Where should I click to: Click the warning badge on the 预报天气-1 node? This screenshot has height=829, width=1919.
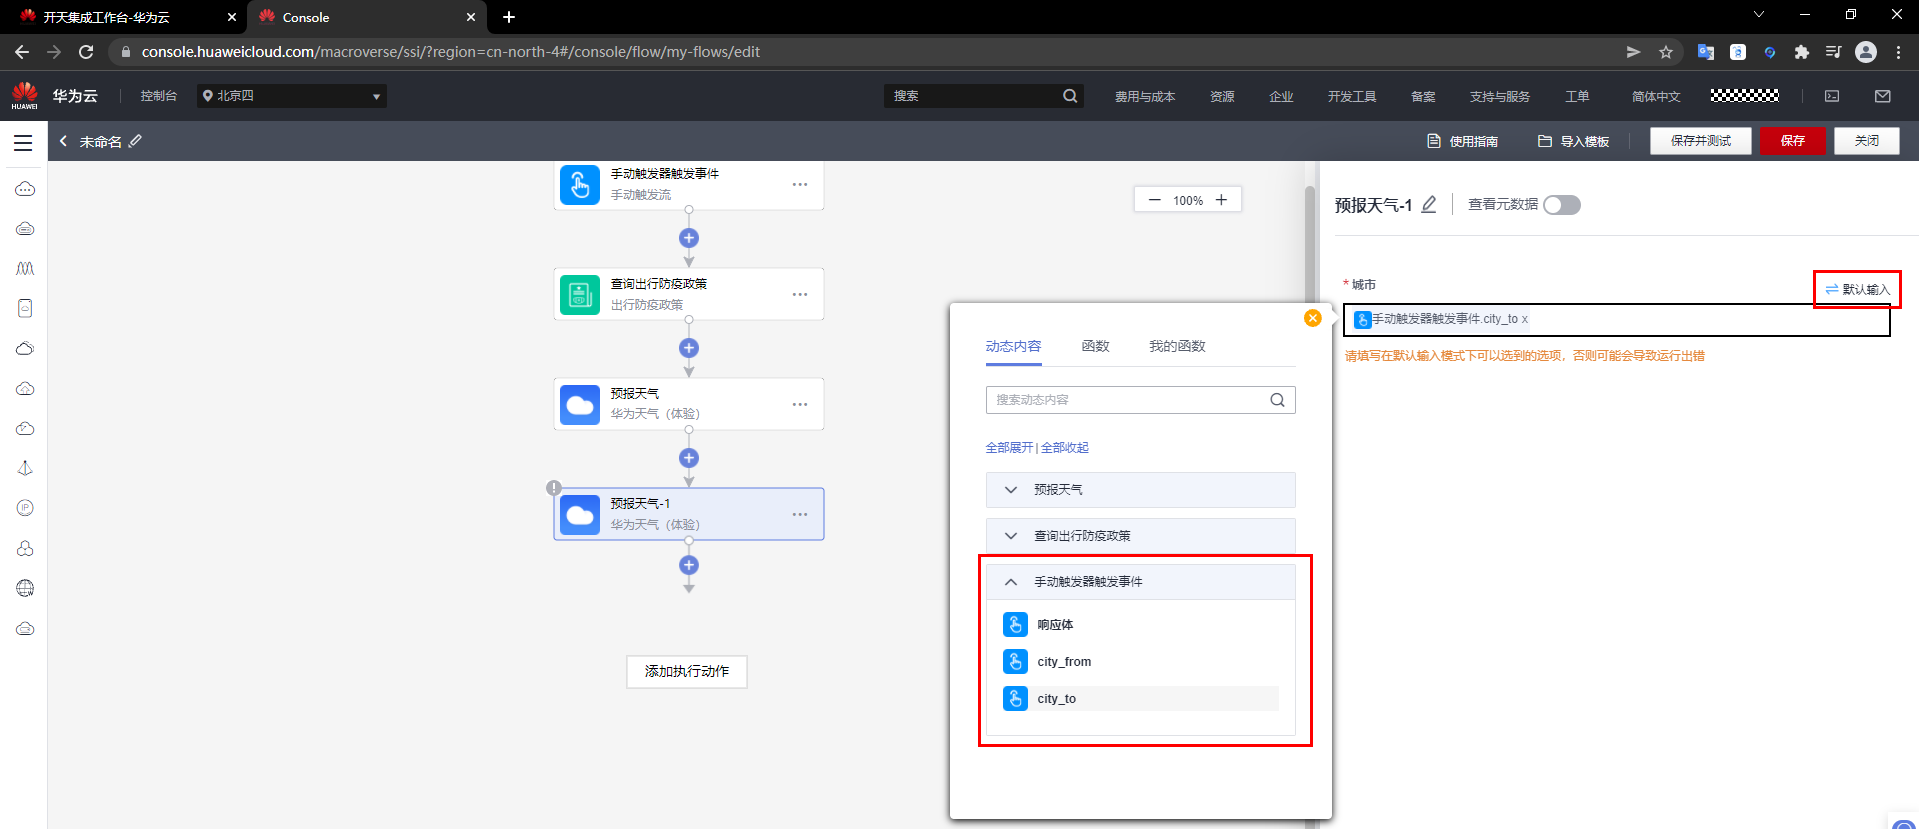[x=553, y=488]
